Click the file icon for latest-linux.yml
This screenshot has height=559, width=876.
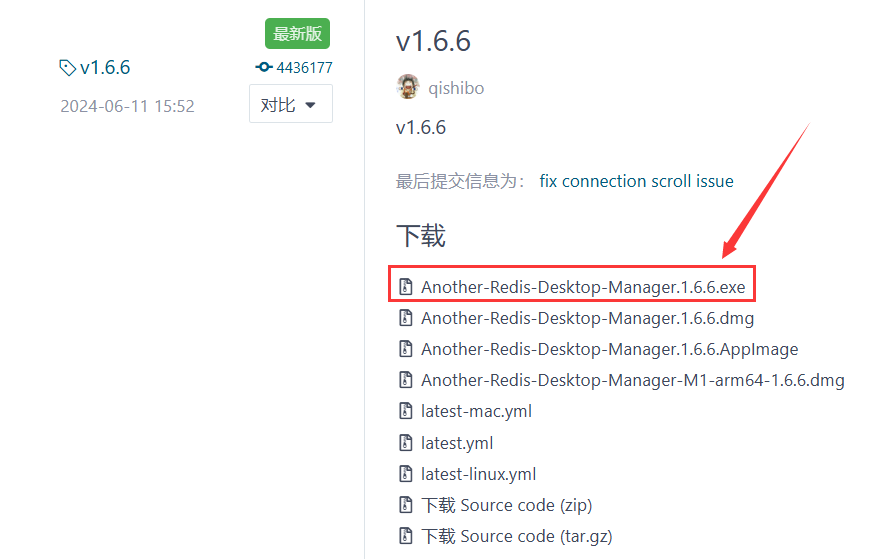406,474
